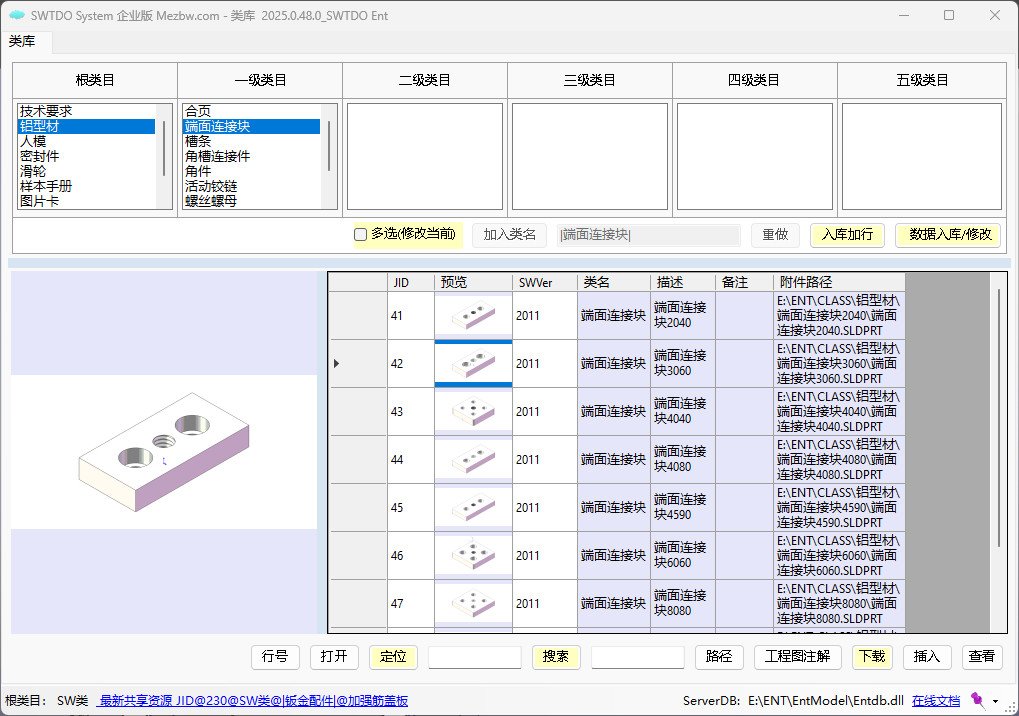Viewport: 1019px width, 716px height.
Task: Click the large 3D part preview image
Action: coord(163,452)
